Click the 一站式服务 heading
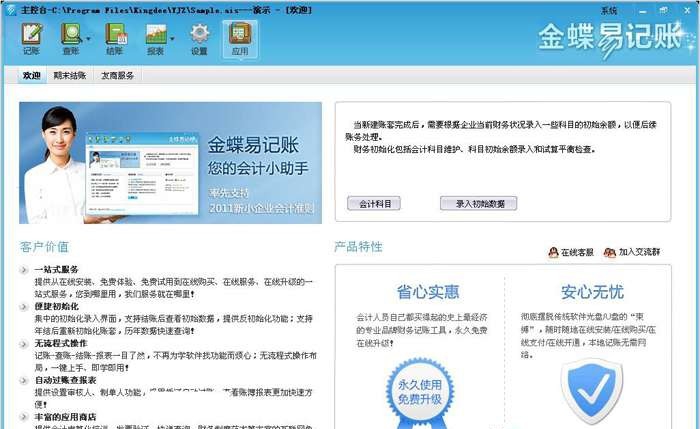The height and width of the screenshot is (429, 700). 57,270
